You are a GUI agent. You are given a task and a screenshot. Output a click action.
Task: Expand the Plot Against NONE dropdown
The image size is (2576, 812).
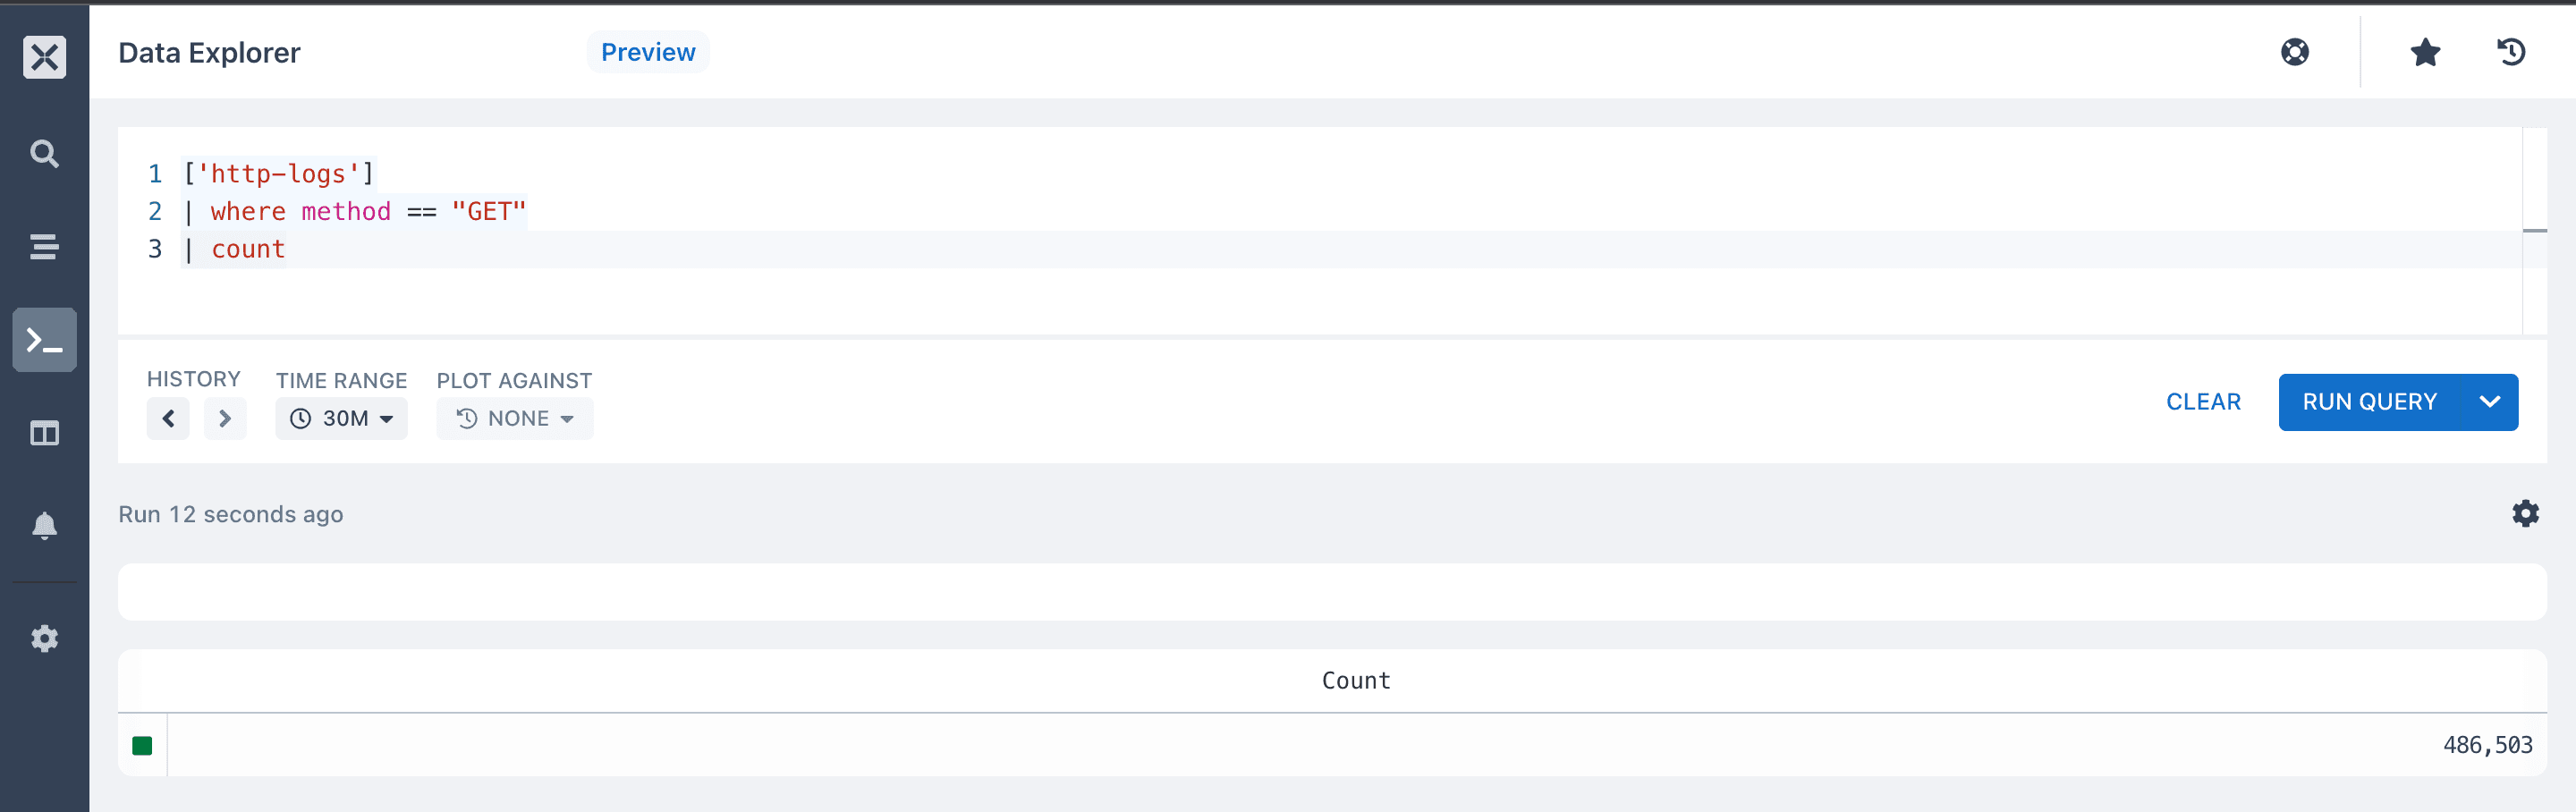515,419
